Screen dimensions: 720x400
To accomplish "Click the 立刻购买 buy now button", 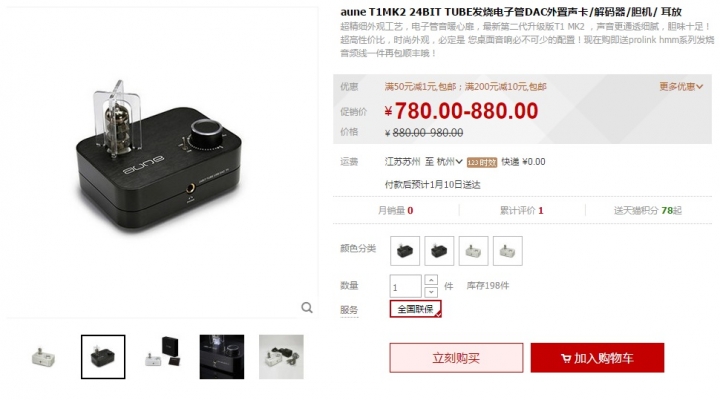I will (456, 358).
